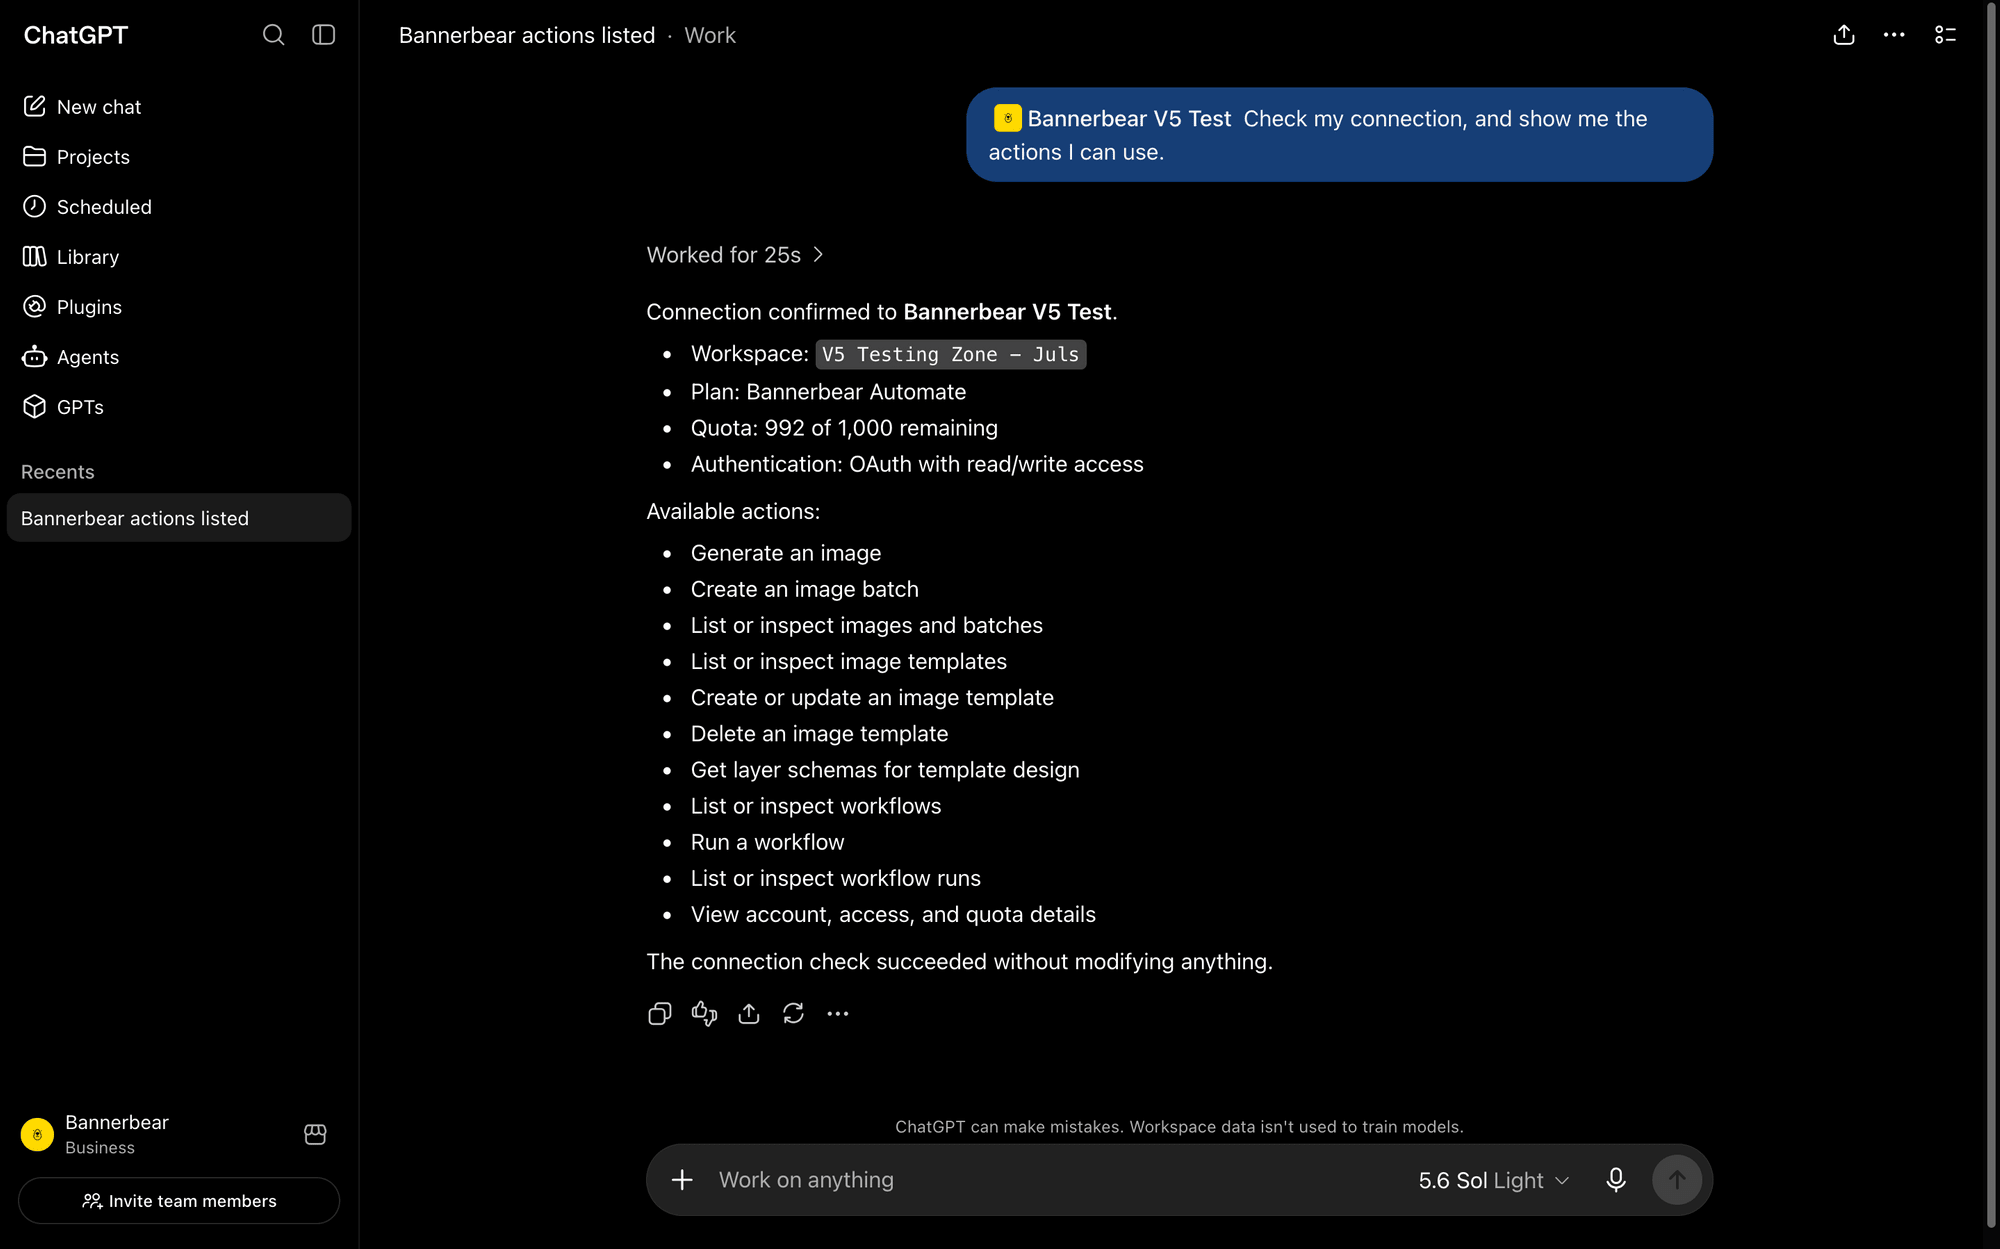The width and height of the screenshot is (2000, 1249).
Task: Open more actions under the response
Action: (838, 1014)
